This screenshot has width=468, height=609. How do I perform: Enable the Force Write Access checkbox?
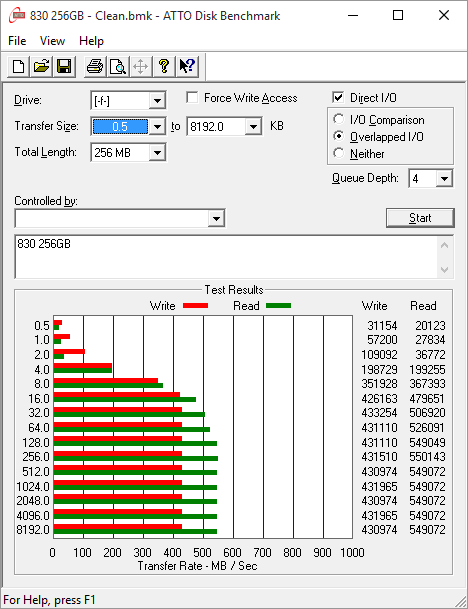pyautogui.click(x=192, y=97)
